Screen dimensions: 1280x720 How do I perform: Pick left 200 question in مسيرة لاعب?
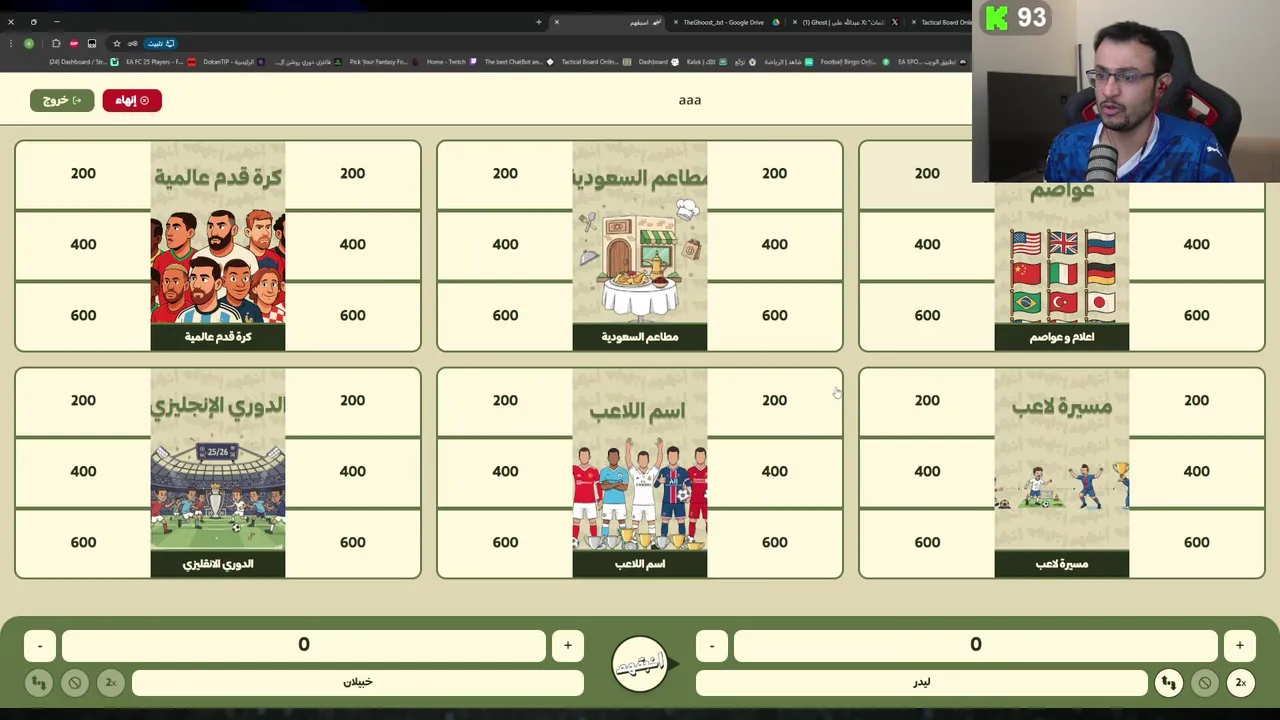point(927,401)
